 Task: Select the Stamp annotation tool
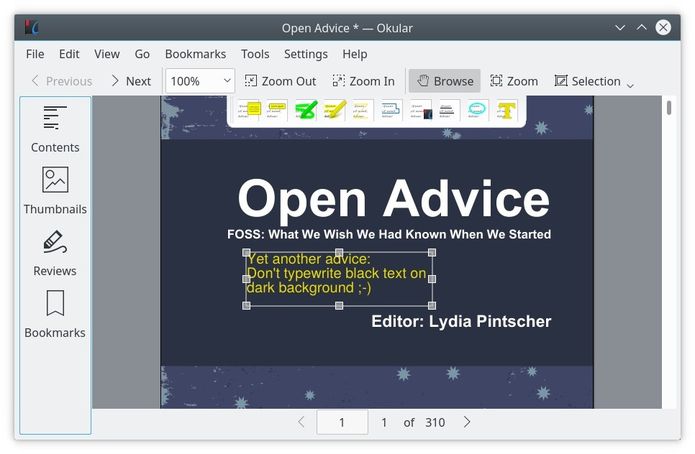click(x=420, y=110)
